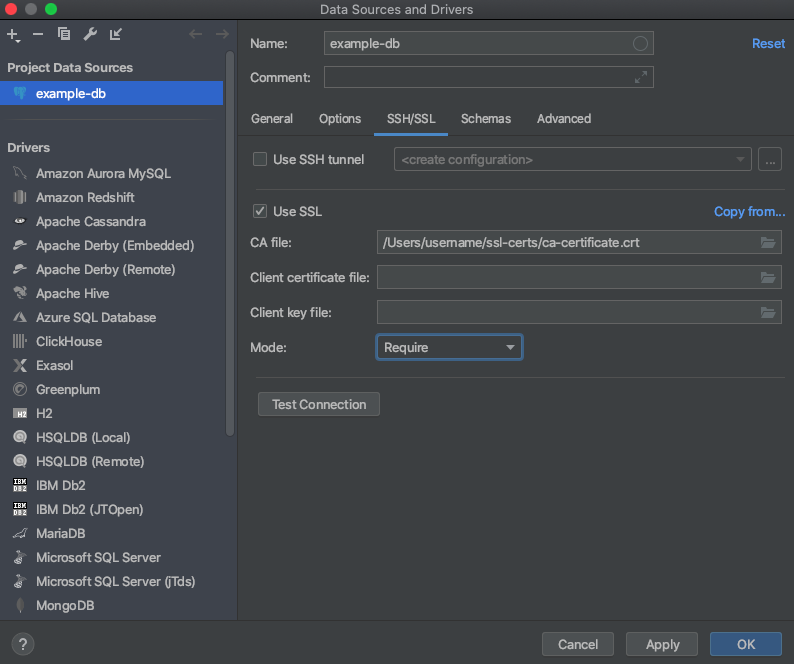
Task: Click the Cancel button
Action: [578, 644]
